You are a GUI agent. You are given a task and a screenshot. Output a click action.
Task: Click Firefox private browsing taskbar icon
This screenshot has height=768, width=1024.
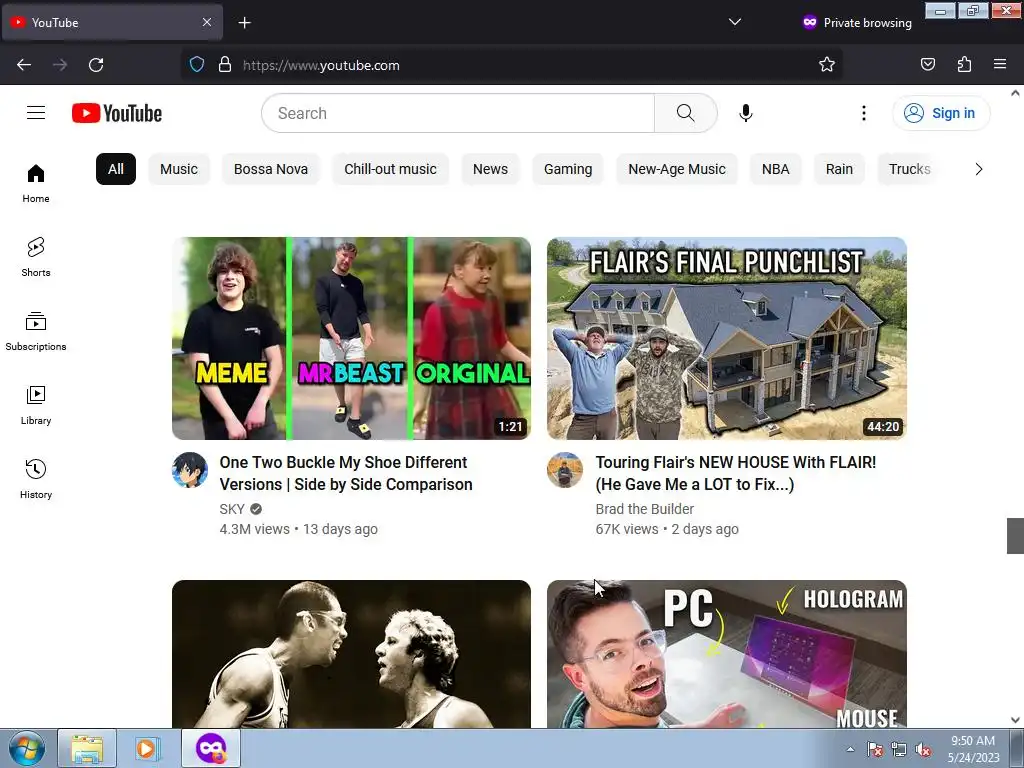(x=211, y=748)
